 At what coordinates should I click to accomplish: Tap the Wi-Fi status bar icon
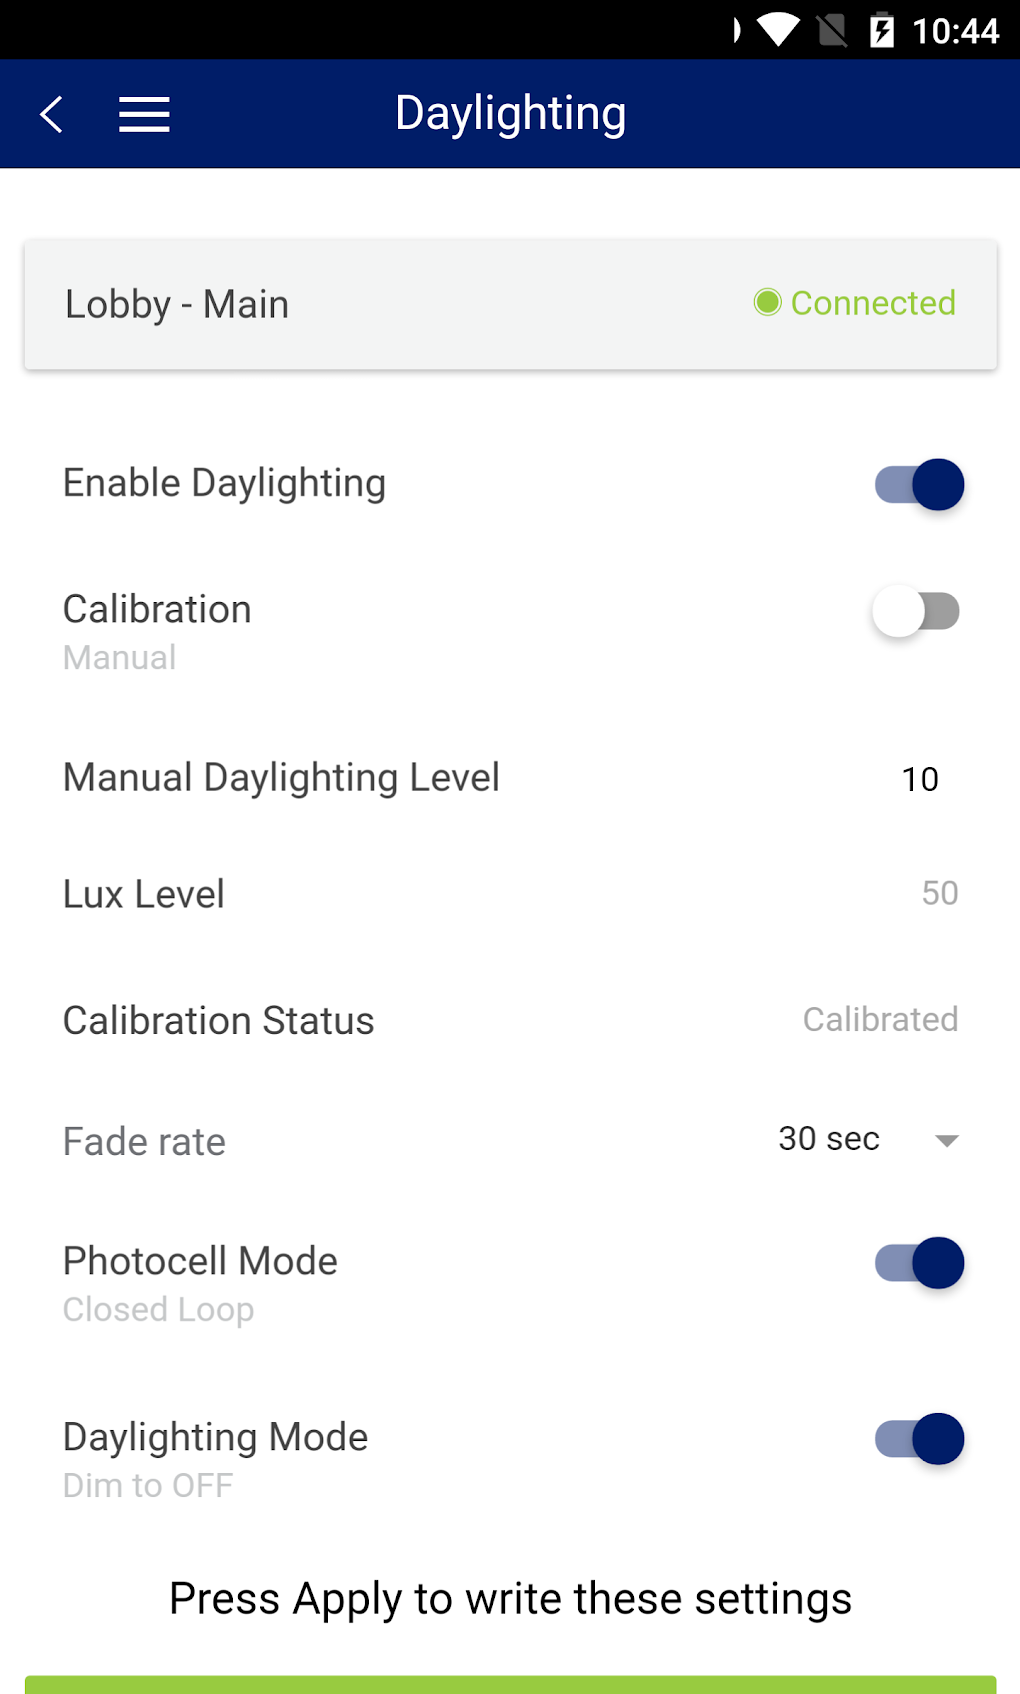click(x=778, y=30)
